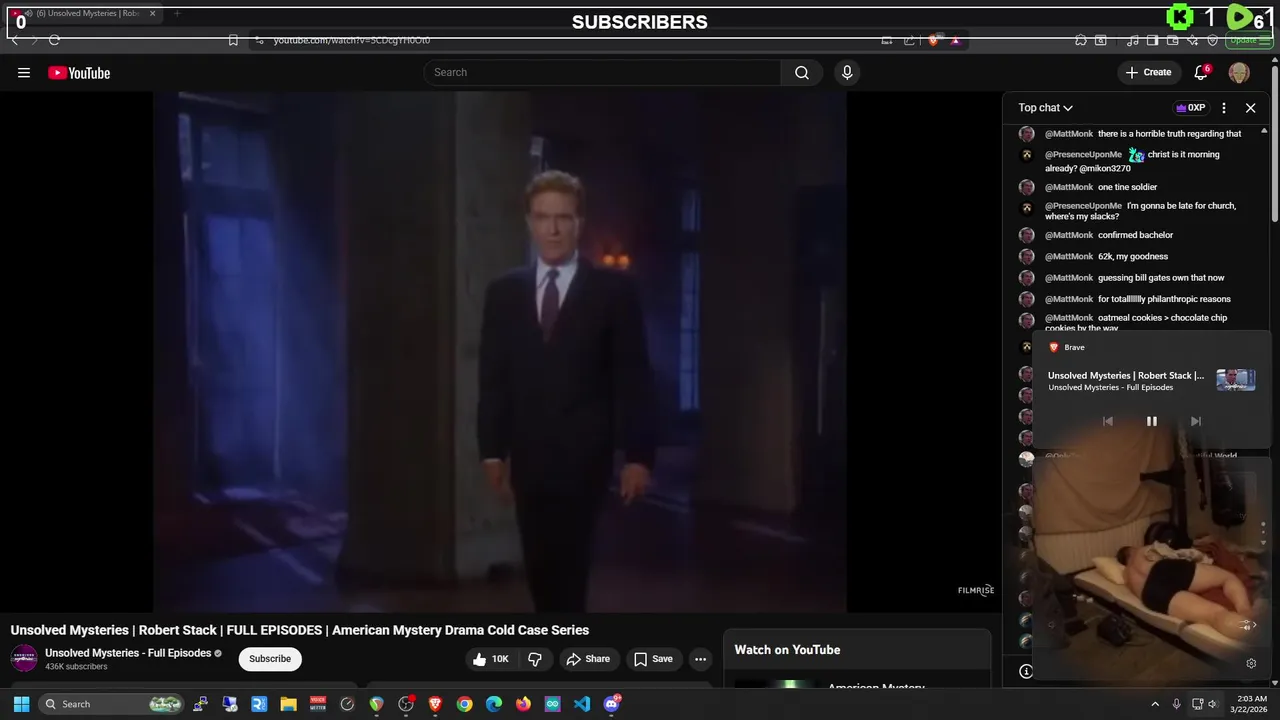
Task: Click the Create button
Action: pyautogui.click(x=1148, y=72)
